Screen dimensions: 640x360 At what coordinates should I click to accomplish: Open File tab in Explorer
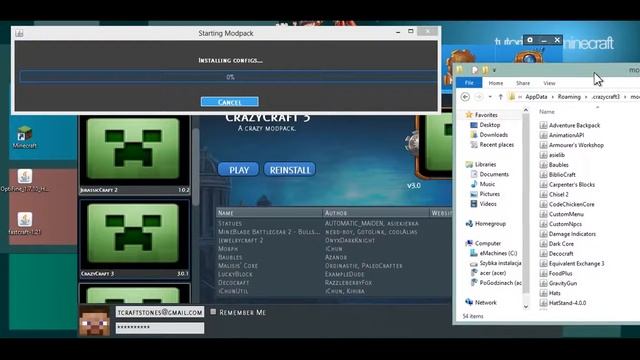pyautogui.click(x=469, y=83)
